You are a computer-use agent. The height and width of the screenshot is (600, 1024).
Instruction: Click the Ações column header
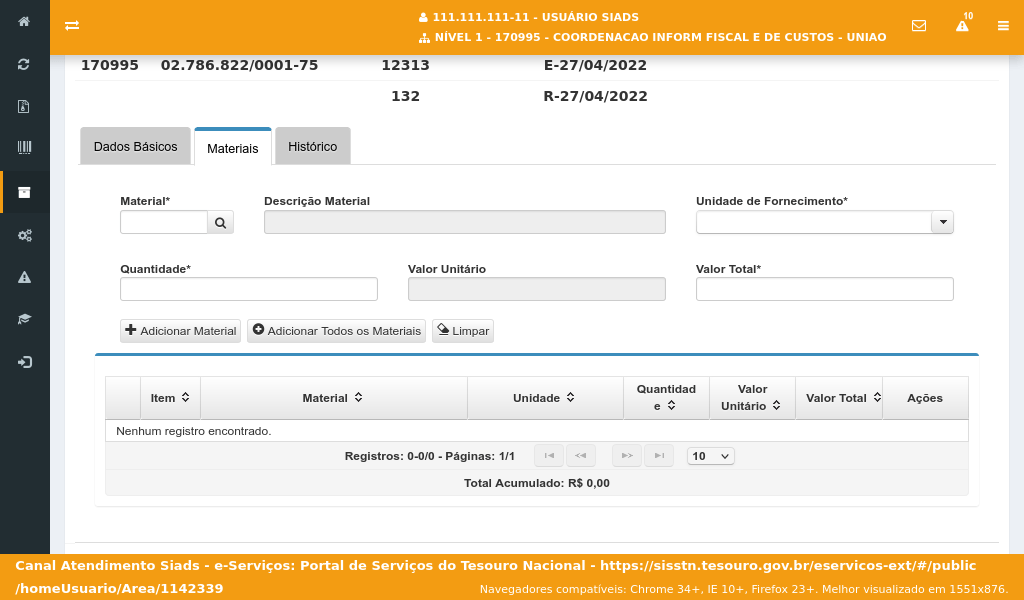(x=925, y=398)
